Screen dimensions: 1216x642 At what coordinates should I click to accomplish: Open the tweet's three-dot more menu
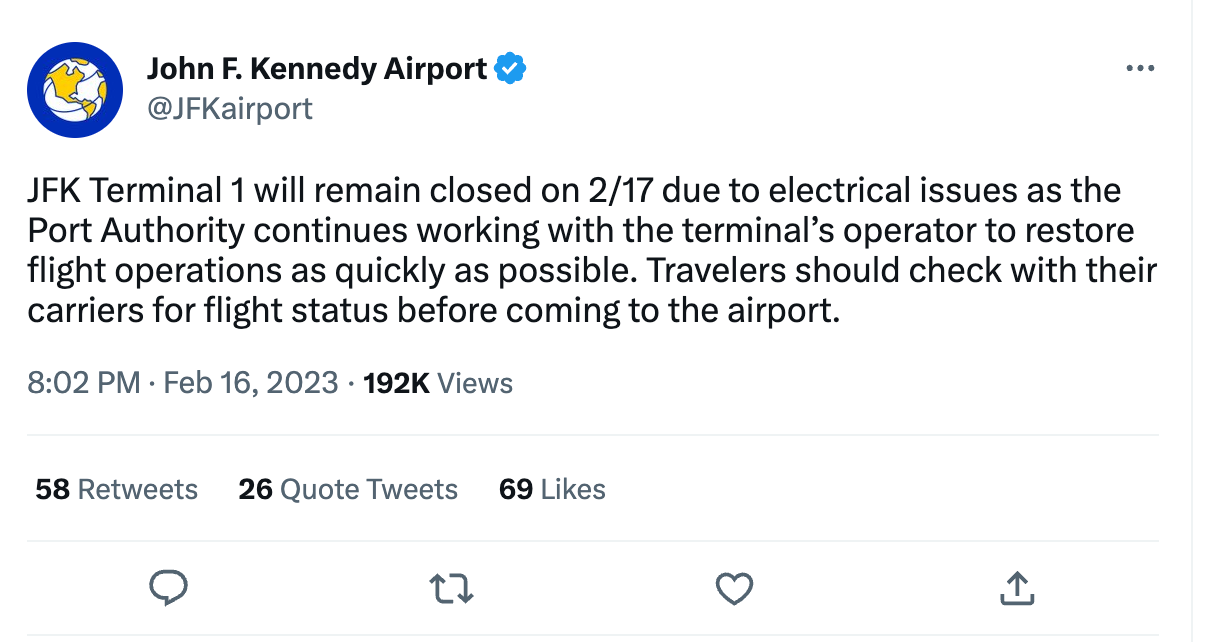pos(1140,69)
